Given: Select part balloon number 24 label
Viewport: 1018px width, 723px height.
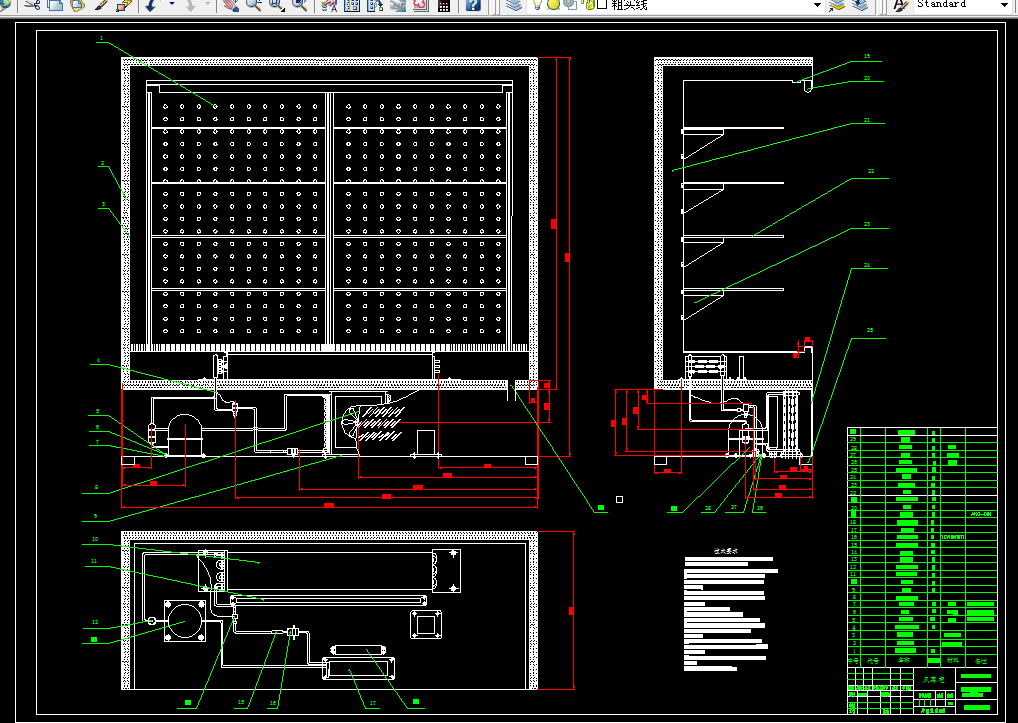Looking at the screenshot, I should tap(867, 265).
